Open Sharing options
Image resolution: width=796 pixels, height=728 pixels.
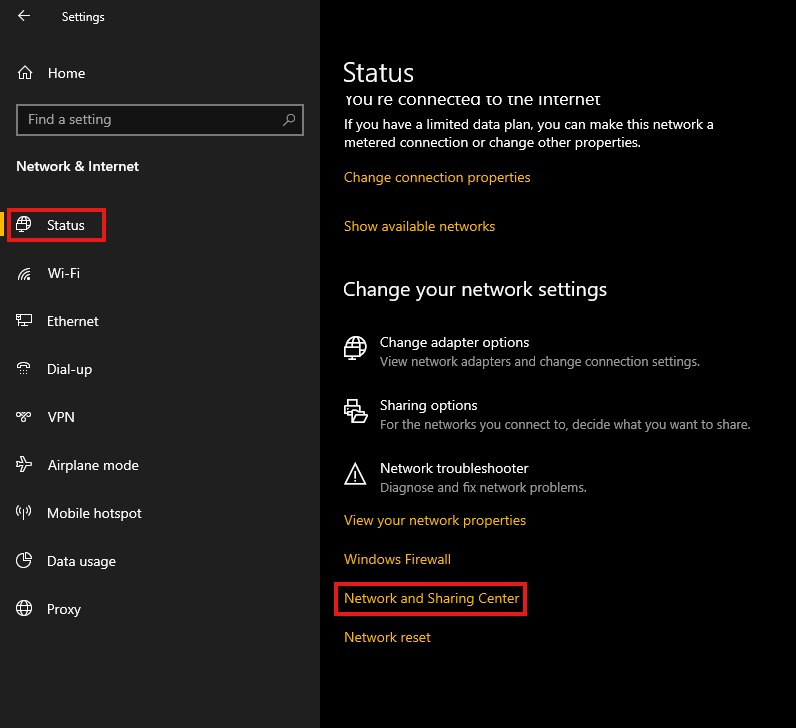428,406
